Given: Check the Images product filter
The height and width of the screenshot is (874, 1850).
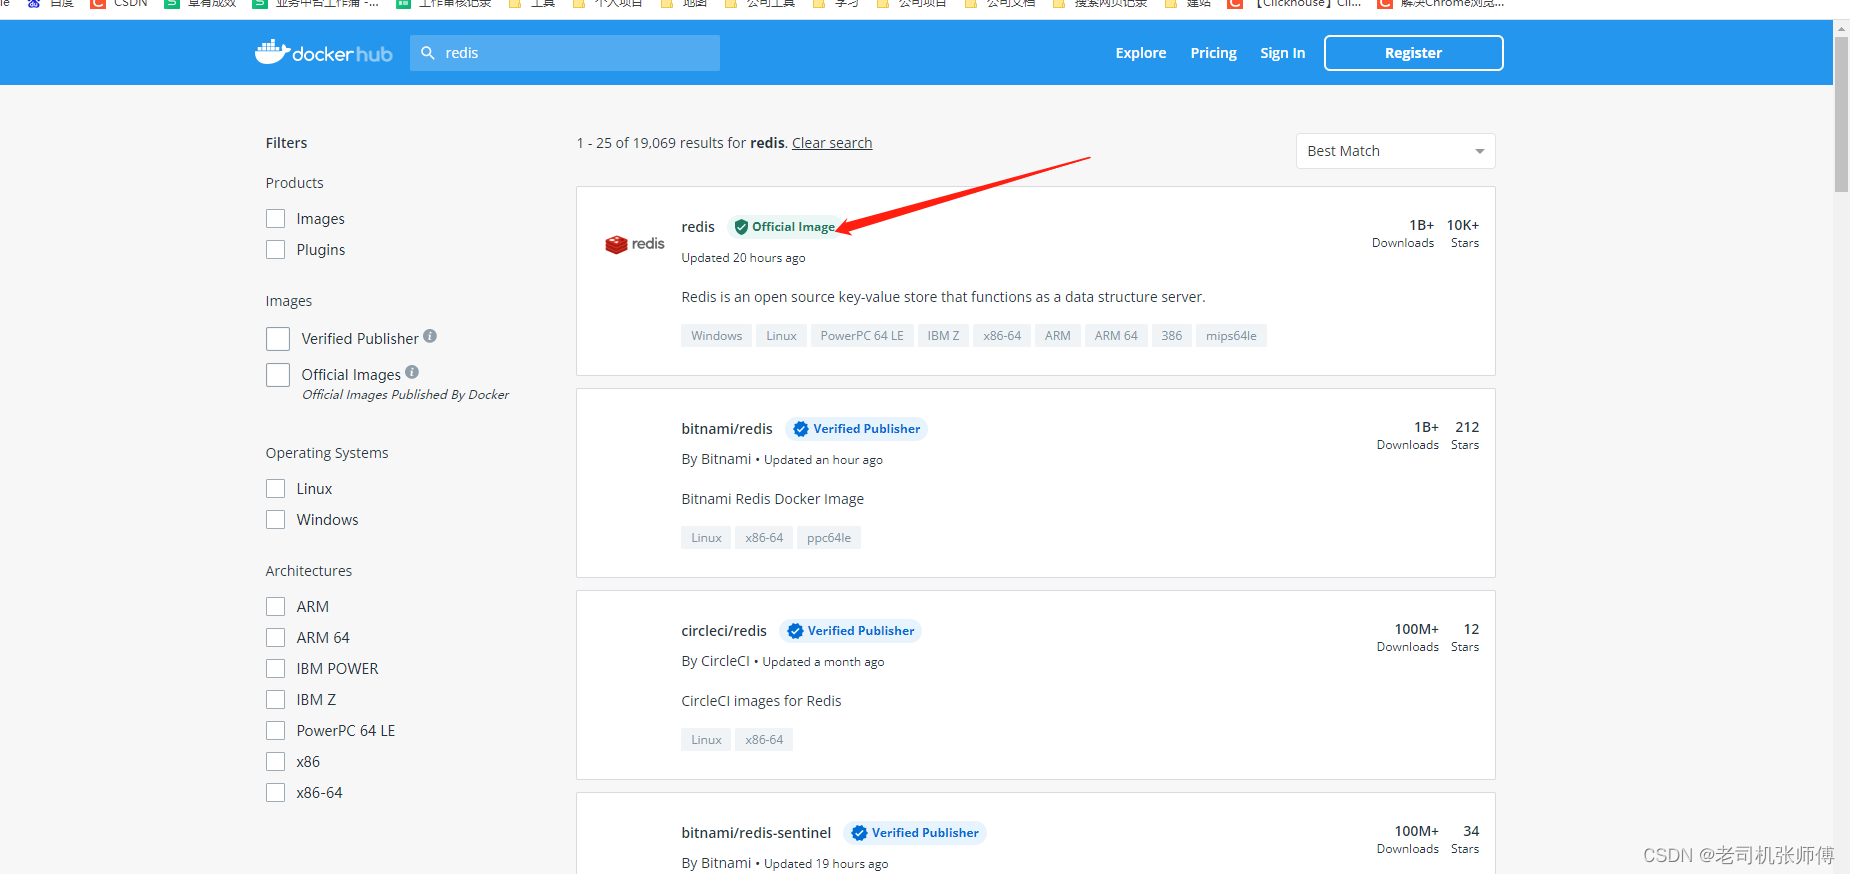Looking at the screenshot, I should tap(276, 219).
